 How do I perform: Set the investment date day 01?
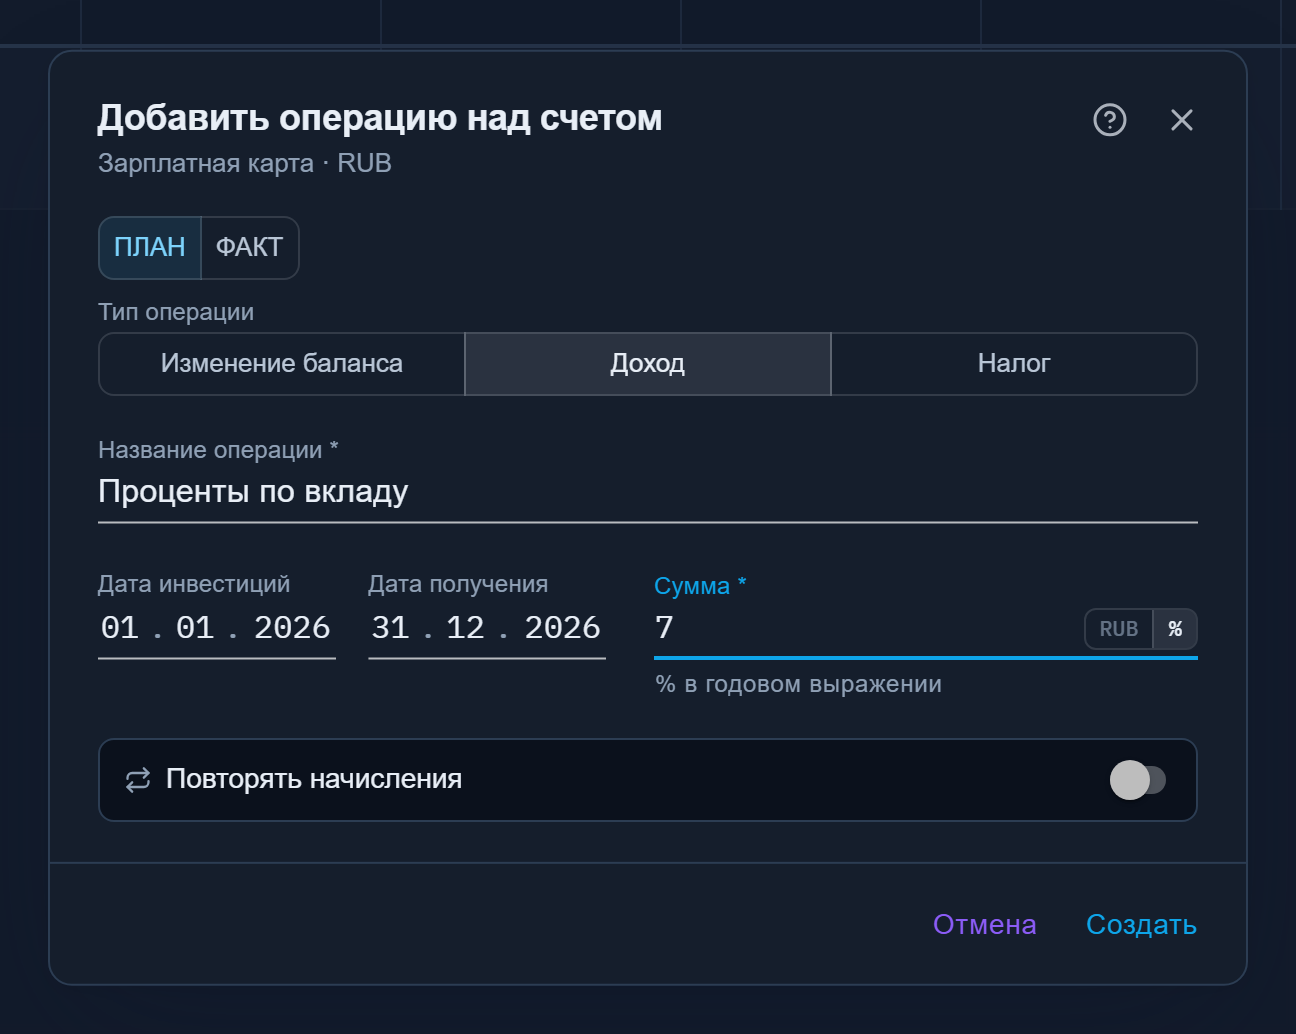click(120, 628)
